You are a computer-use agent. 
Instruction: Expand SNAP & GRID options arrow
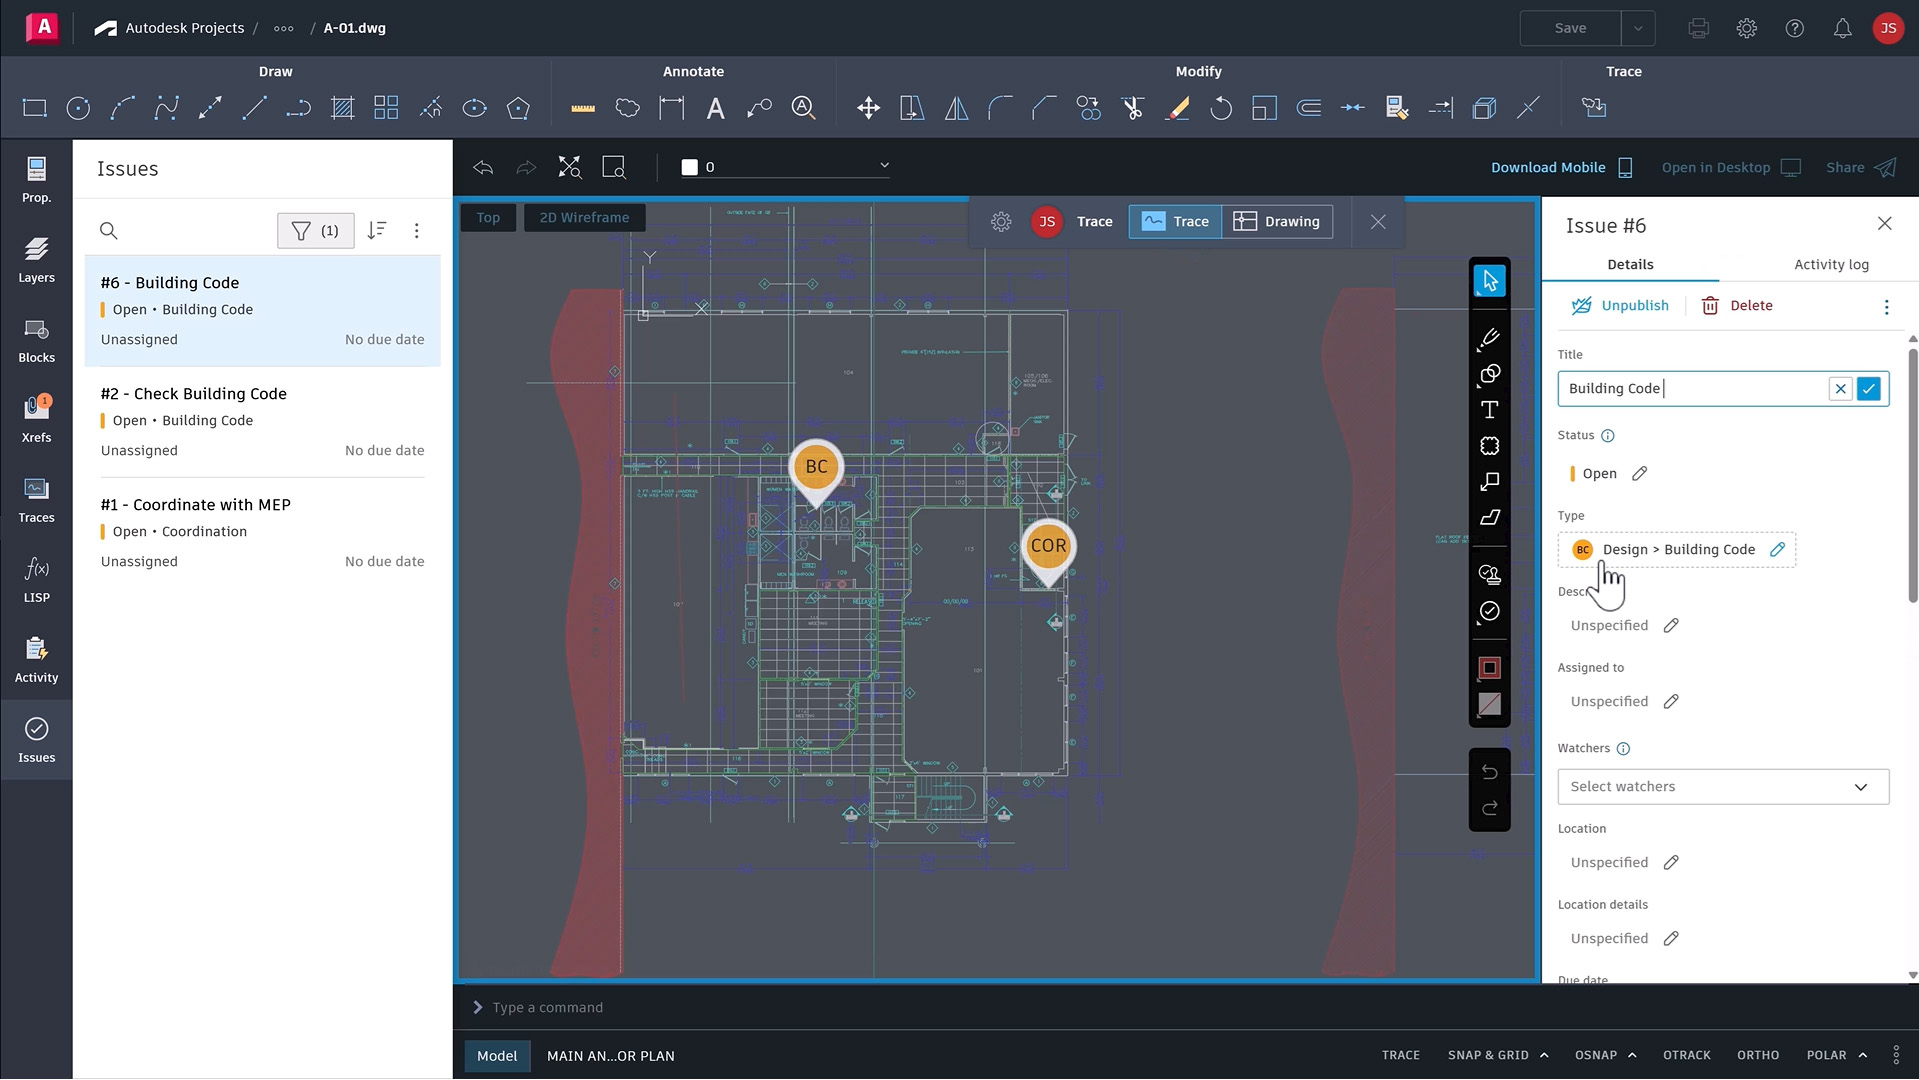pos(1544,1055)
